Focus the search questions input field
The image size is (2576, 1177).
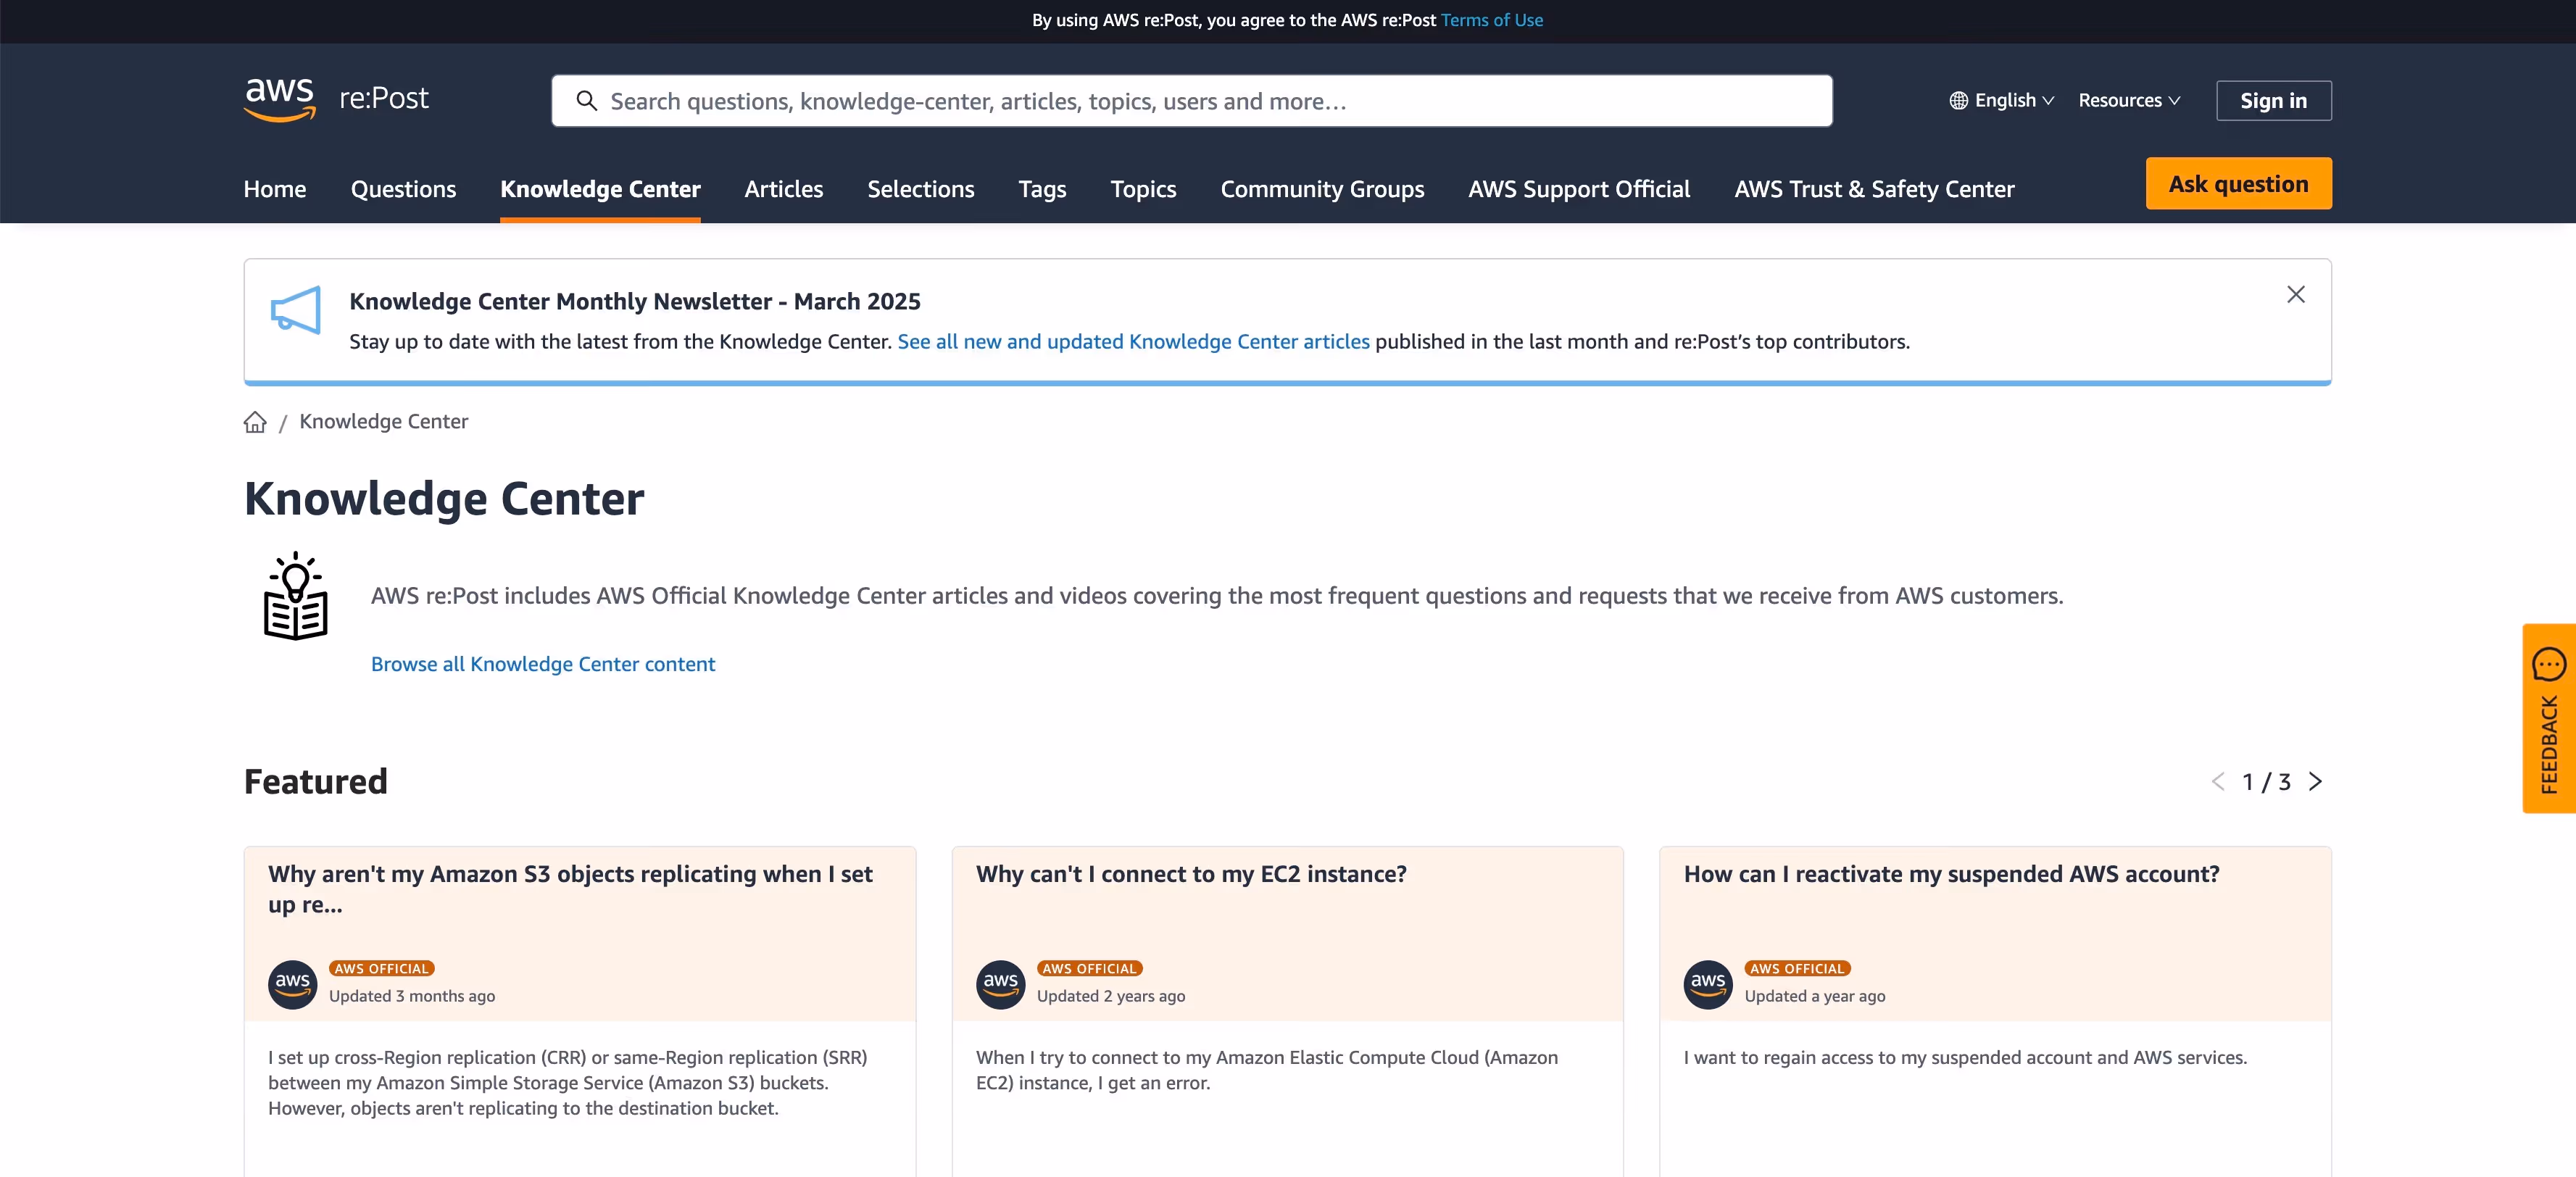(x=1191, y=100)
